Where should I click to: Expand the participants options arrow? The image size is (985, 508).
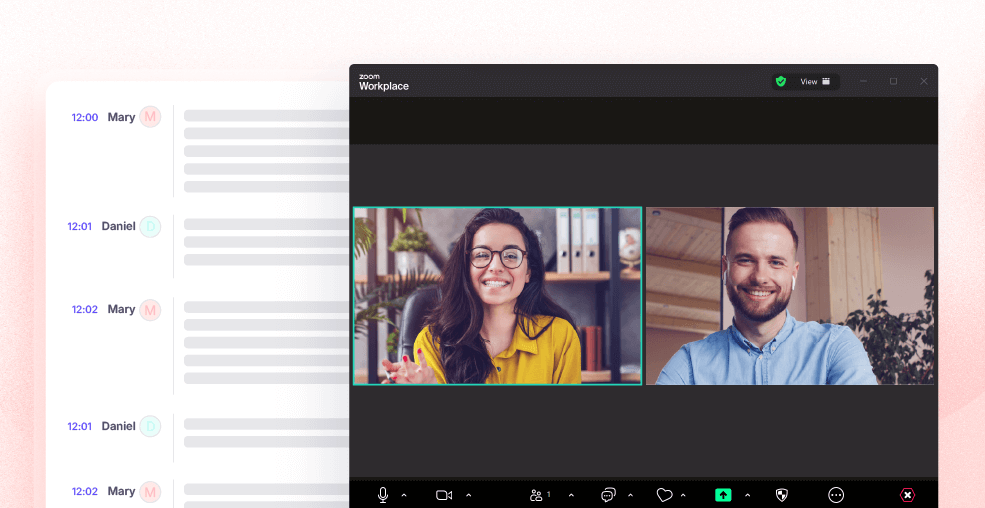(x=571, y=495)
